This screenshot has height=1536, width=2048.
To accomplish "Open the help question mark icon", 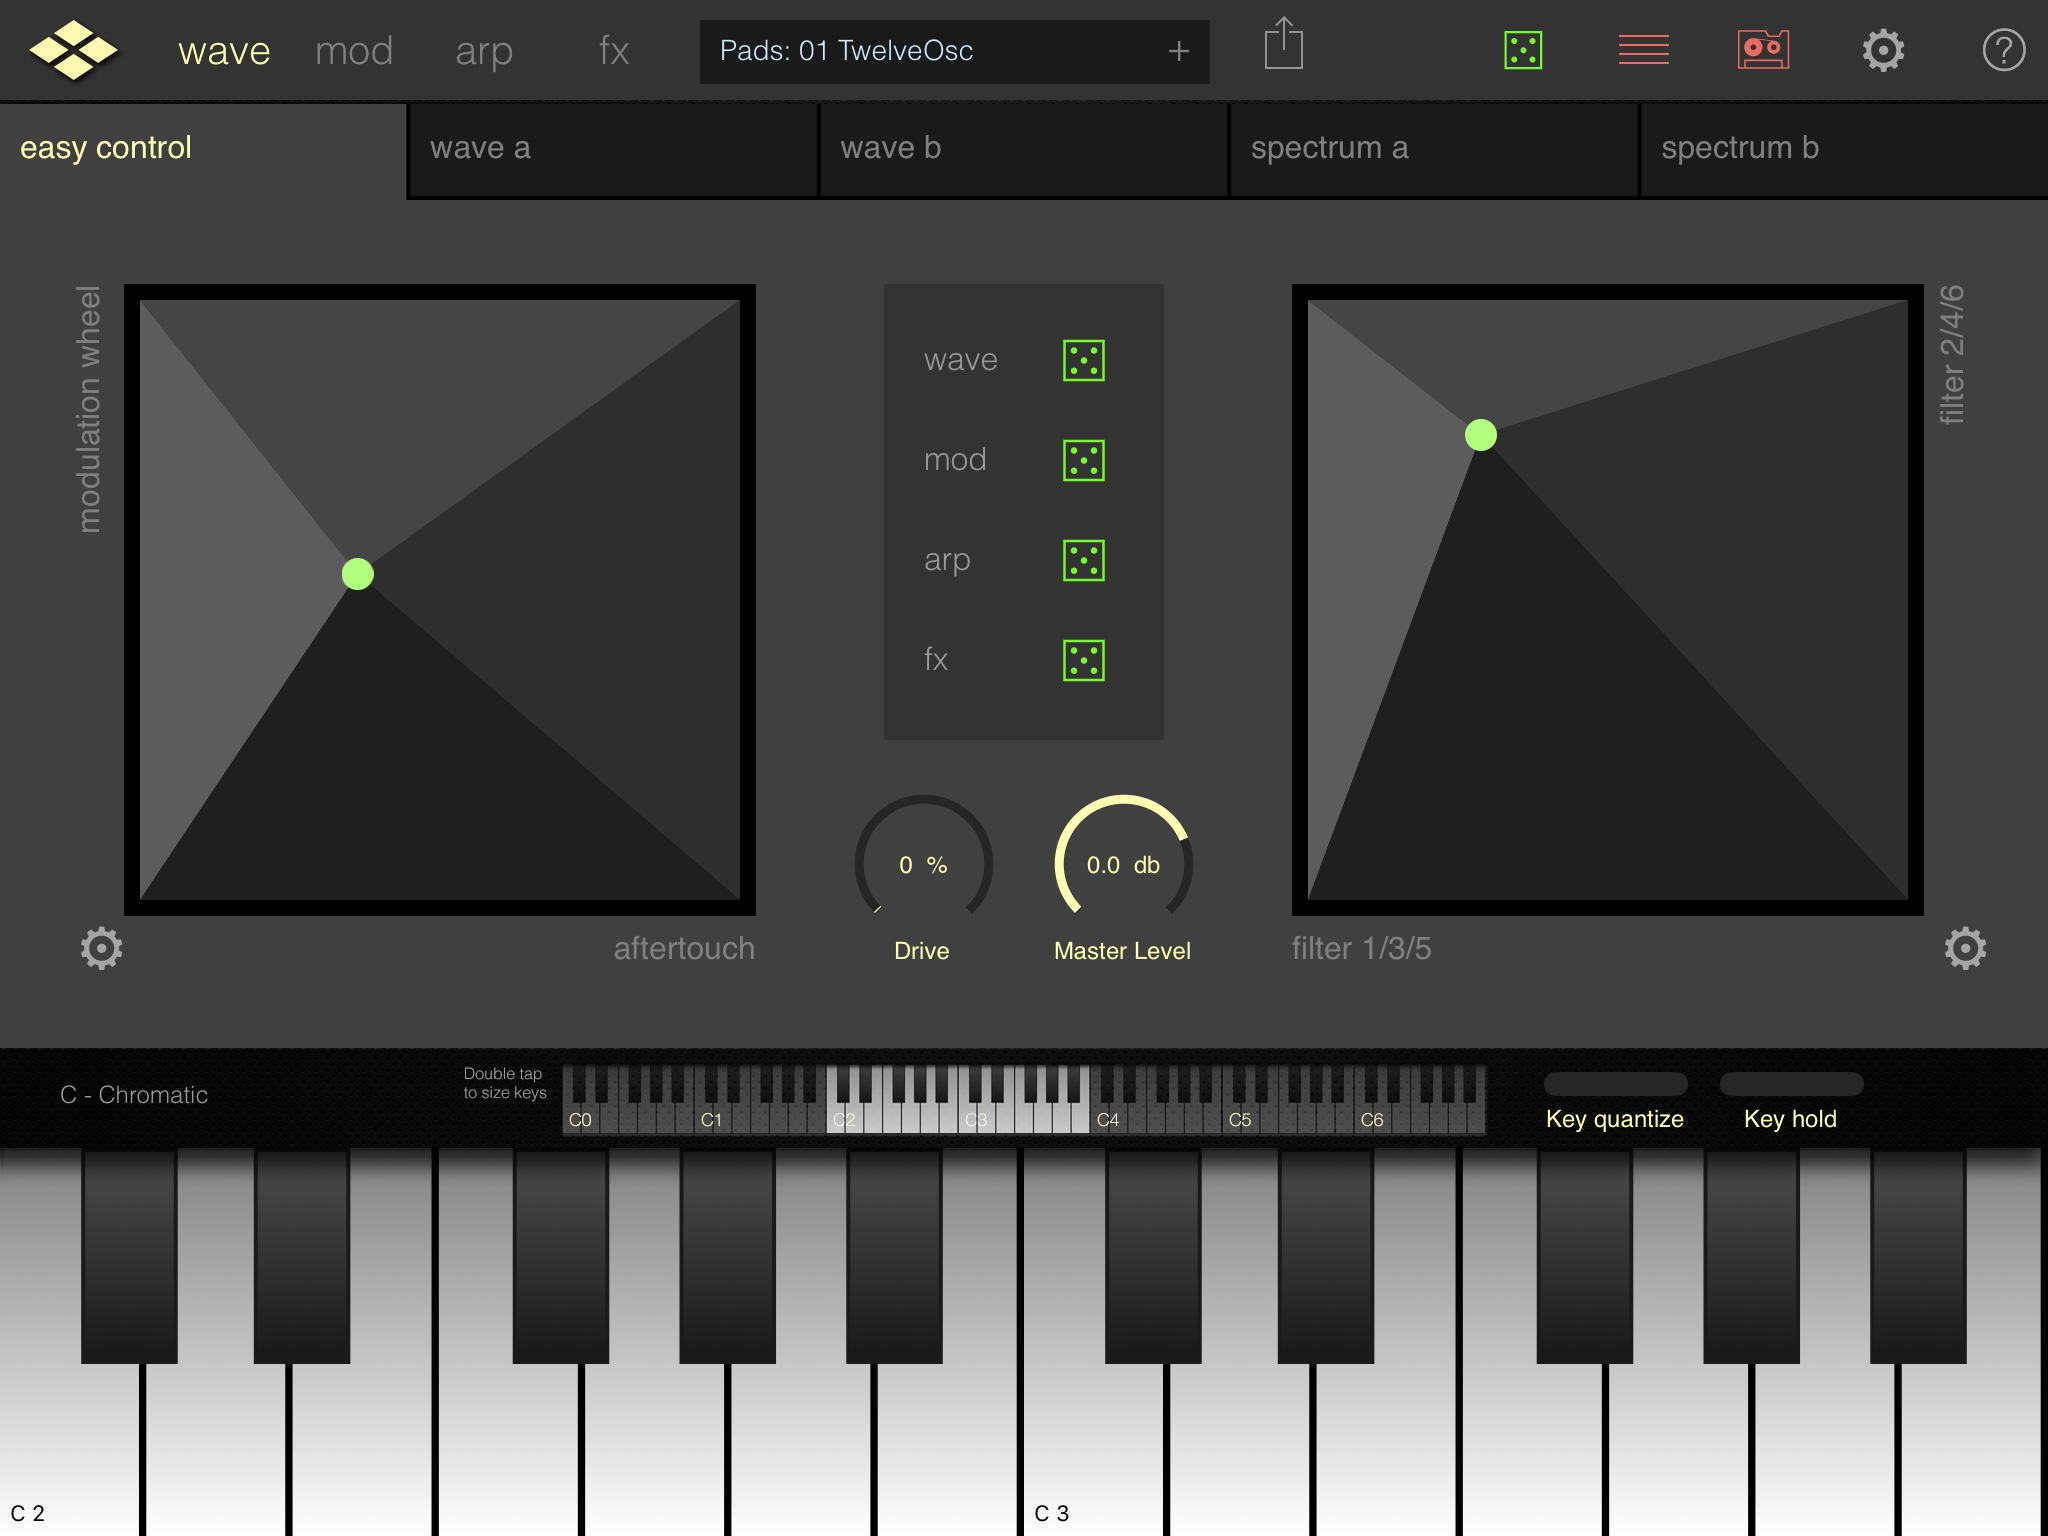I will point(2003,50).
